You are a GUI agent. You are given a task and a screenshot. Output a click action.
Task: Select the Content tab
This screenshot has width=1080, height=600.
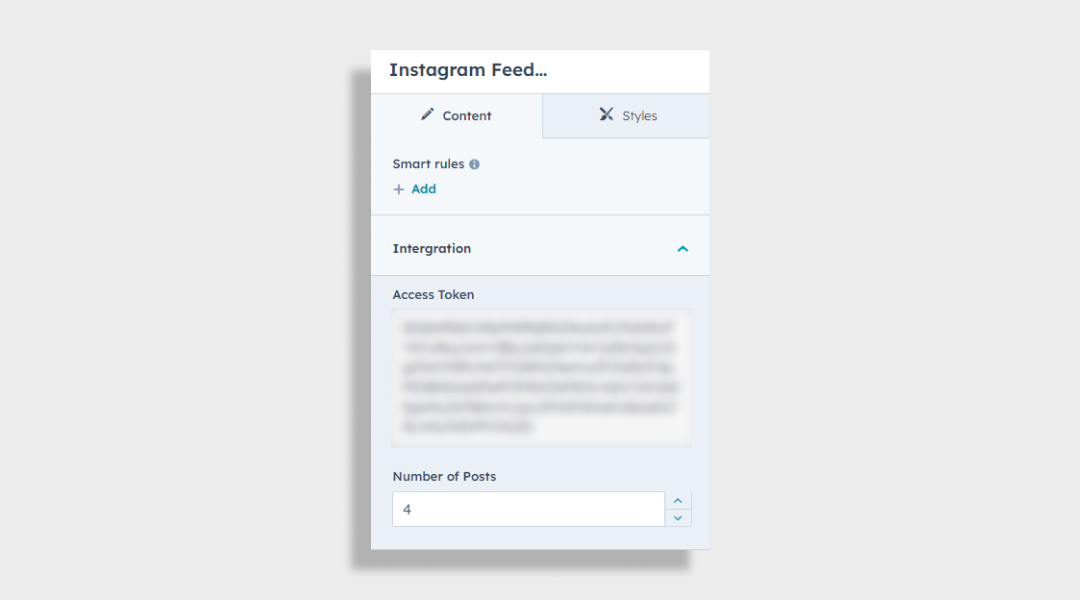click(x=457, y=116)
